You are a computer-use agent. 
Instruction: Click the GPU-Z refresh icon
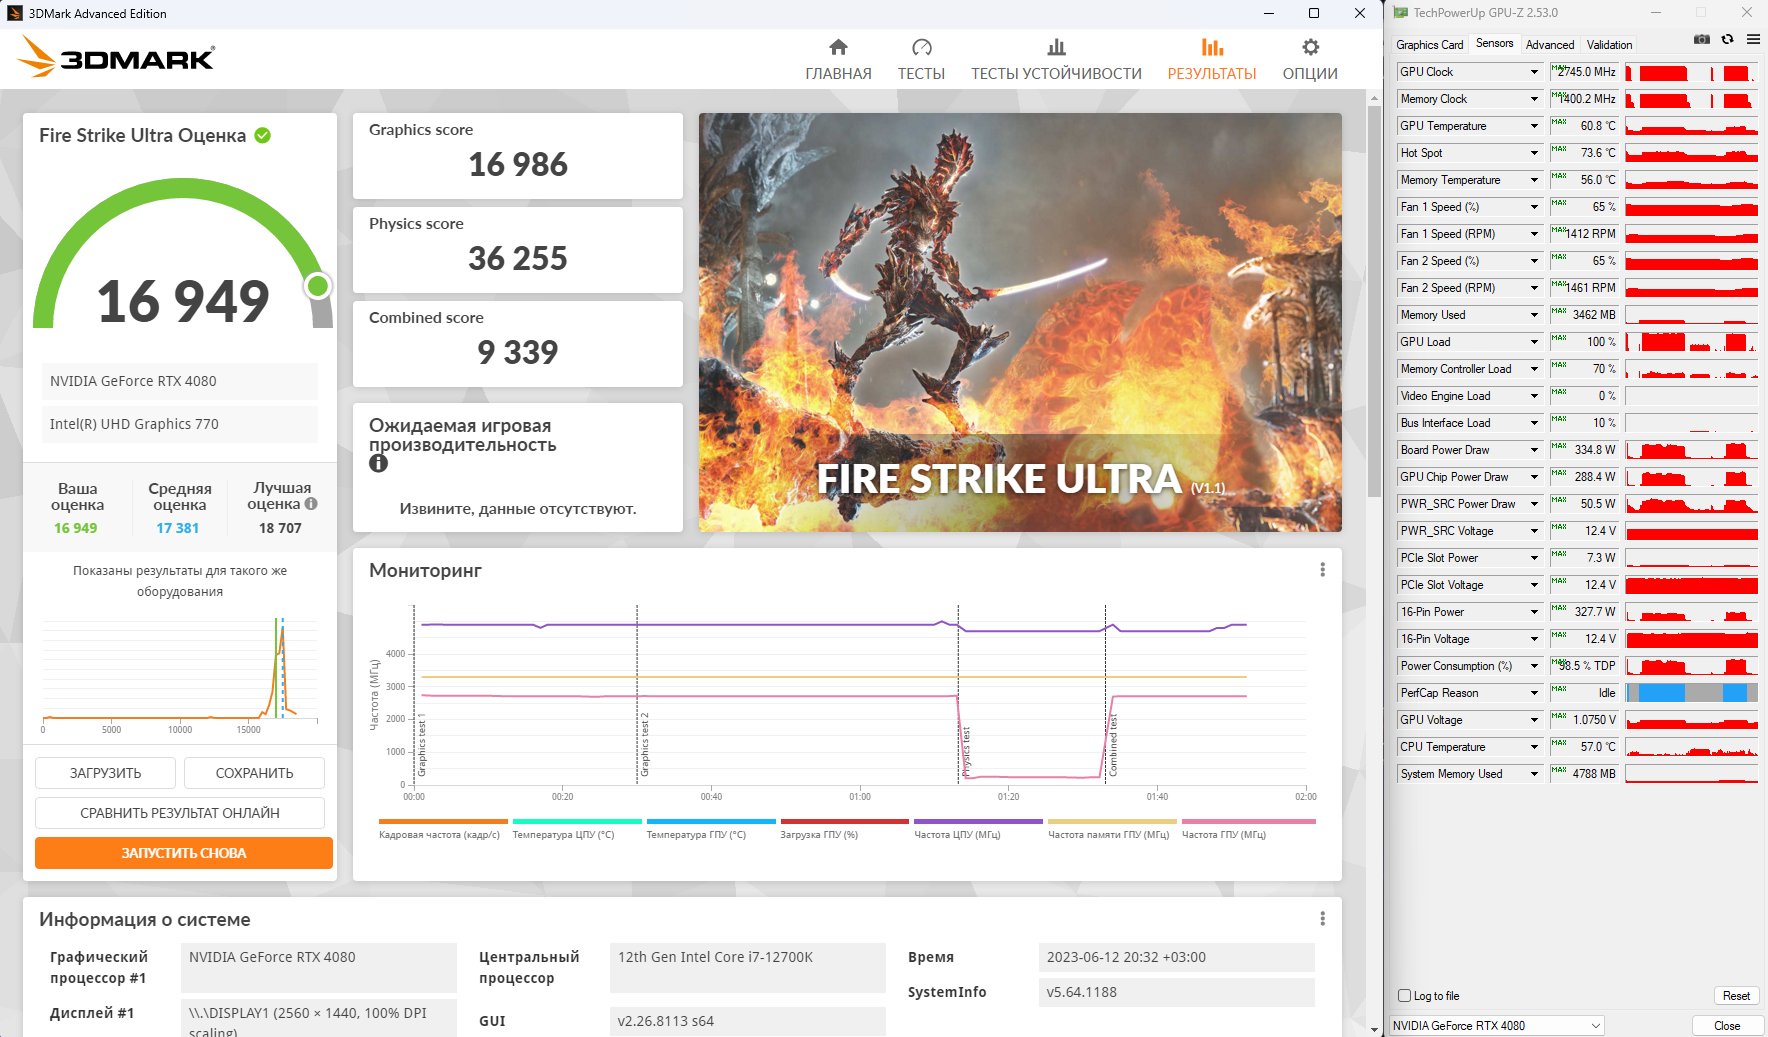coord(1727,39)
